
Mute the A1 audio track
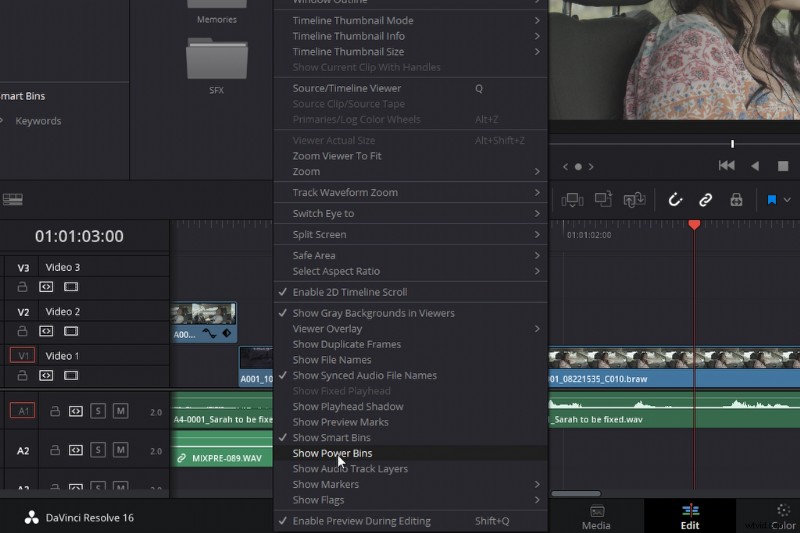(x=120, y=411)
